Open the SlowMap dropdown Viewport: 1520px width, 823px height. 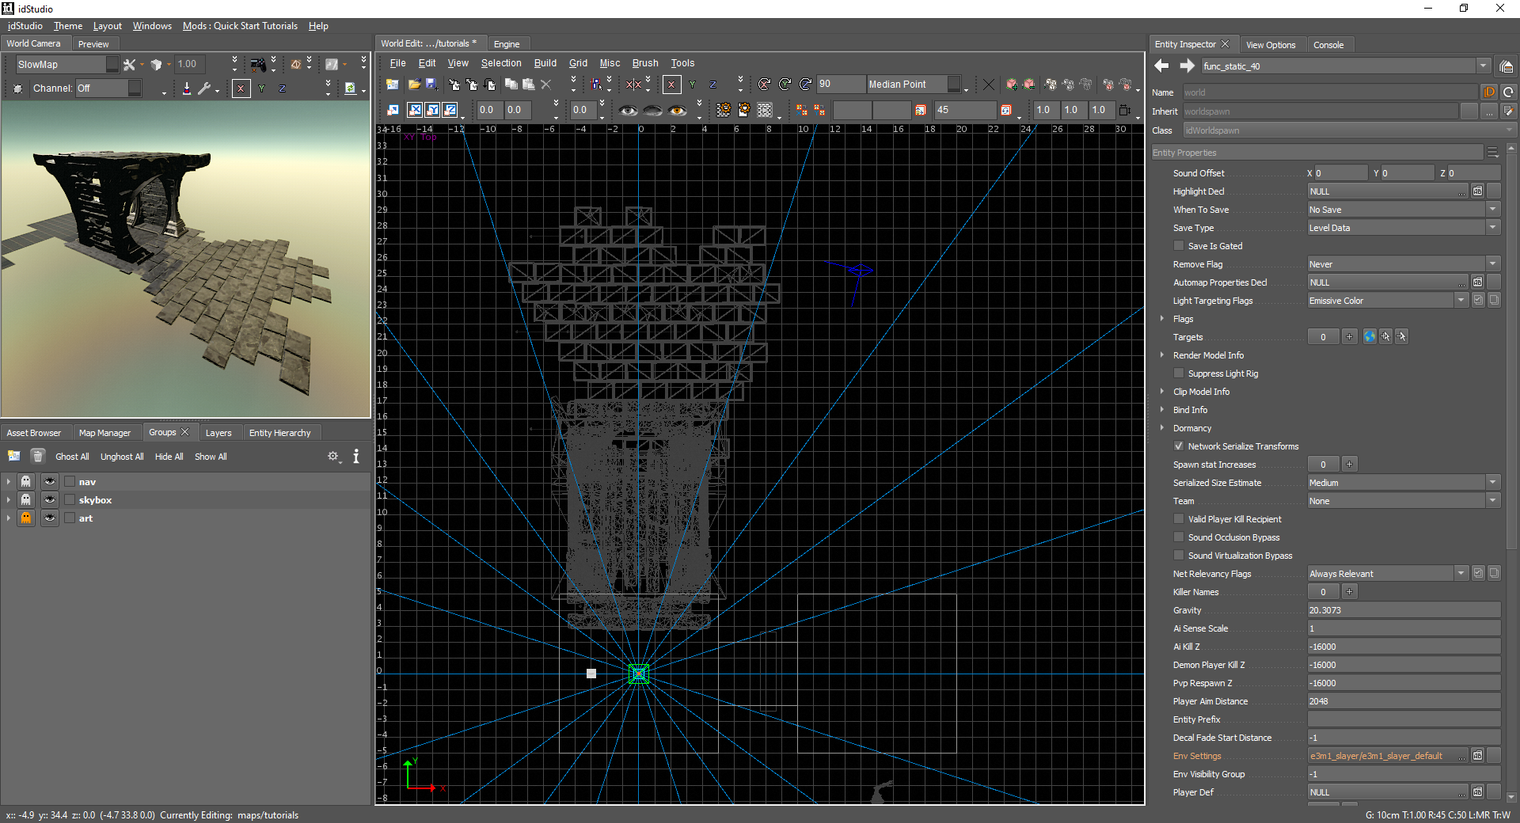pyautogui.click(x=67, y=64)
